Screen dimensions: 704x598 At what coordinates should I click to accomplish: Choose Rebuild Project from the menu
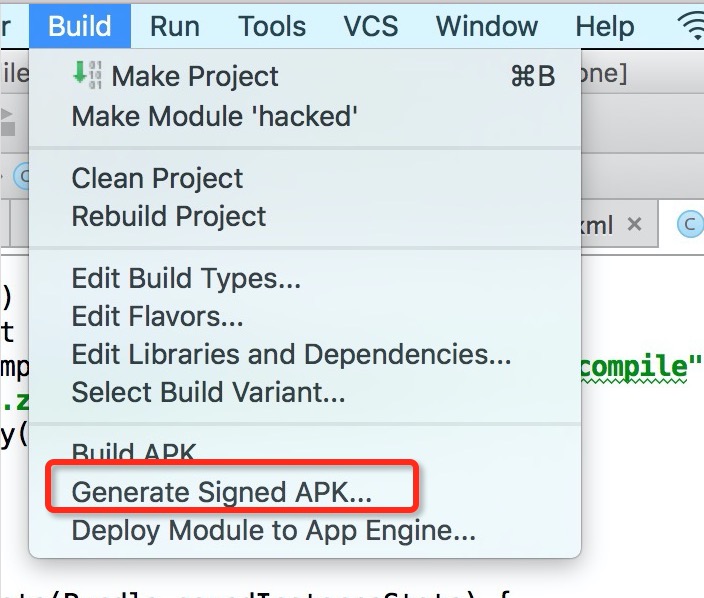[169, 216]
